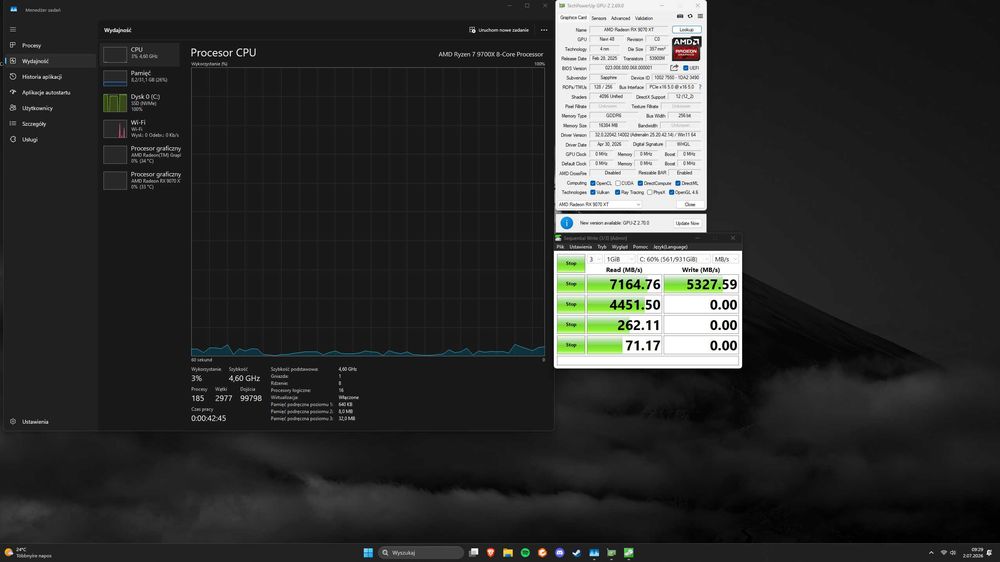
Task: Toggle DirectML checkbox in GPU-Z
Action: pos(678,183)
